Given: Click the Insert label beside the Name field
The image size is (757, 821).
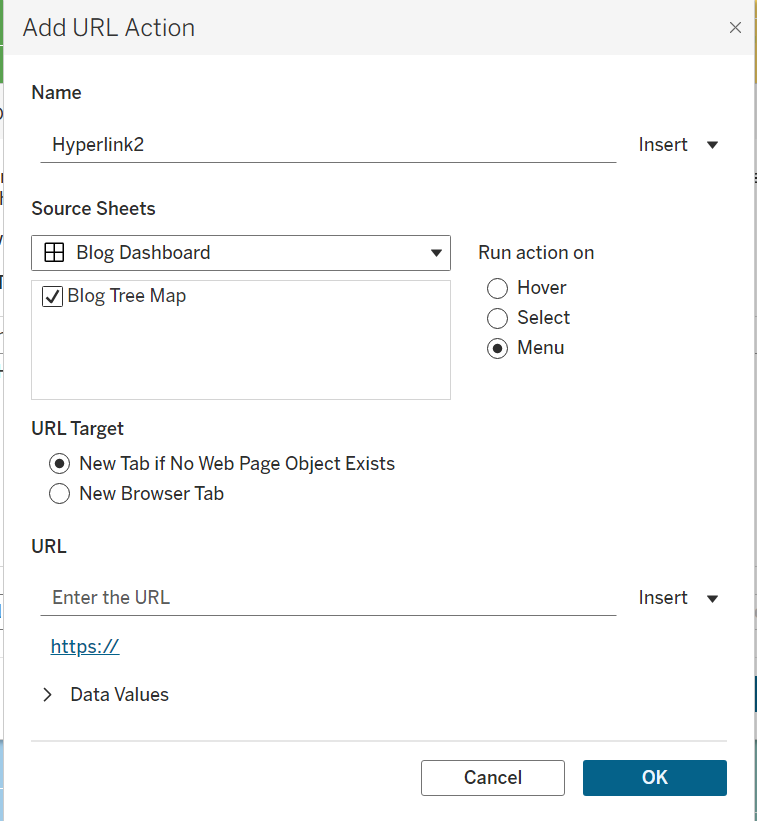Looking at the screenshot, I should [663, 145].
